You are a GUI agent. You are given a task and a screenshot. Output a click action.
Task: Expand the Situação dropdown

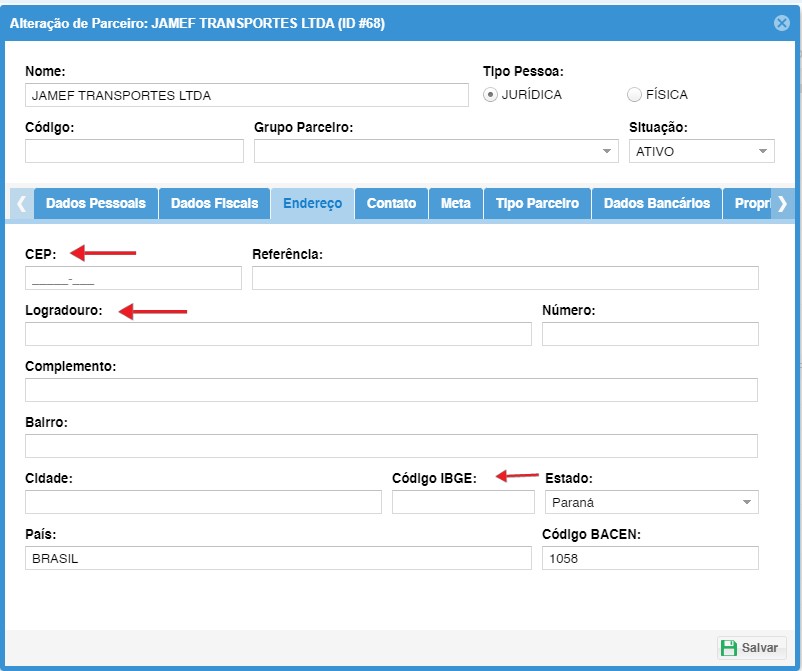click(x=702, y=151)
